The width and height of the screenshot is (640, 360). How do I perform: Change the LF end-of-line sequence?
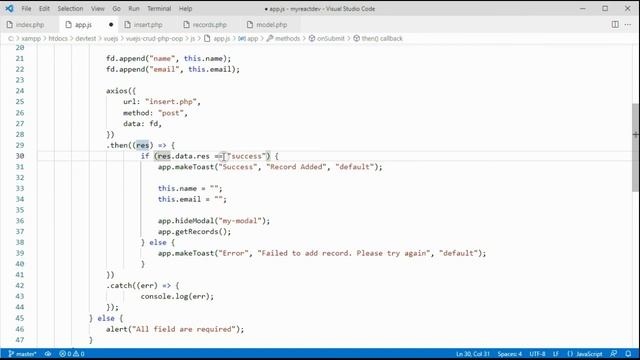[556, 354]
